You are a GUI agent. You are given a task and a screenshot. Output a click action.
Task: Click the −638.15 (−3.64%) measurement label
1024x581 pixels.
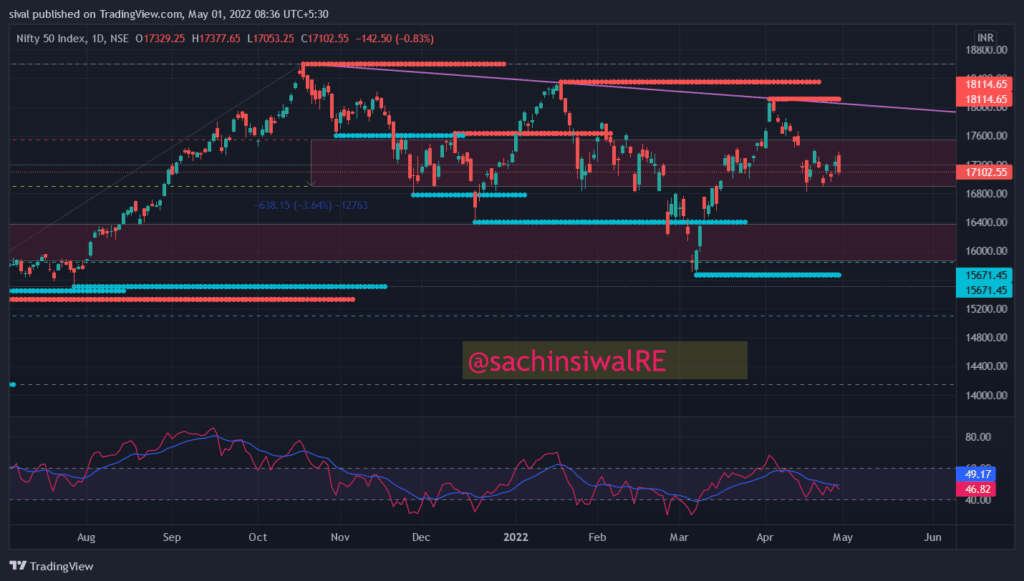(311, 205)
